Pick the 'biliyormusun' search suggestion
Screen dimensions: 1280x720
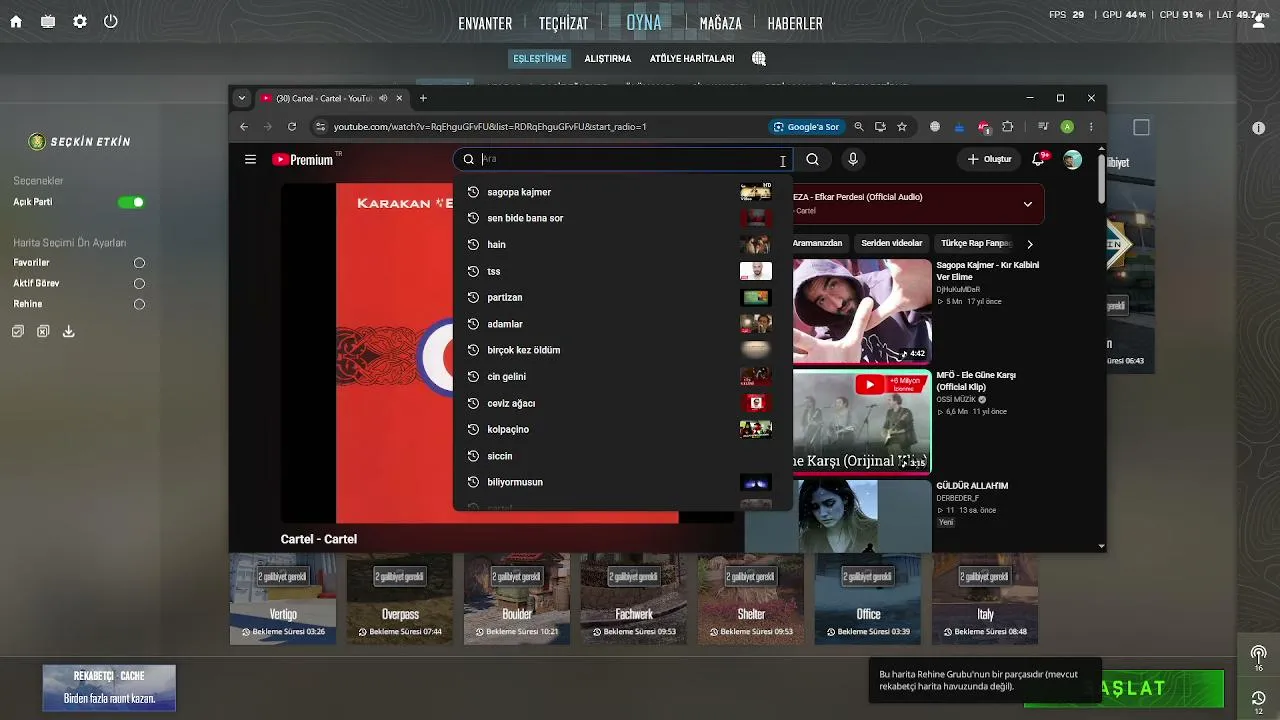(622, 482)
